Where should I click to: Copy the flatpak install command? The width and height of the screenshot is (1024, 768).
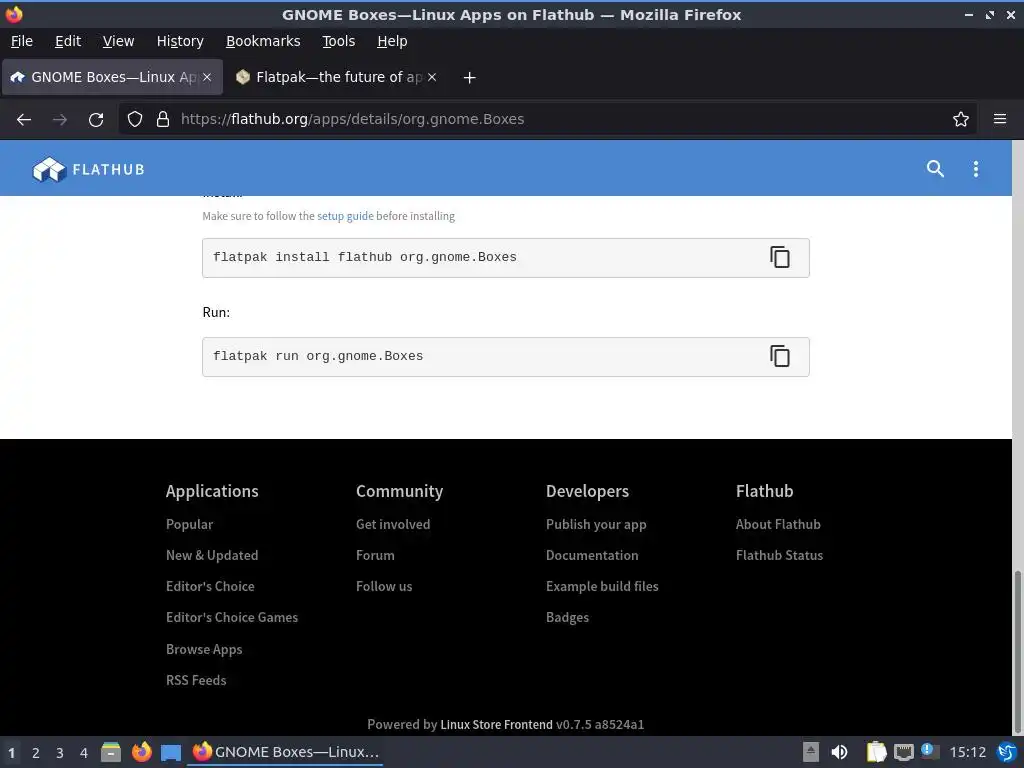click(x=780, y=257)
